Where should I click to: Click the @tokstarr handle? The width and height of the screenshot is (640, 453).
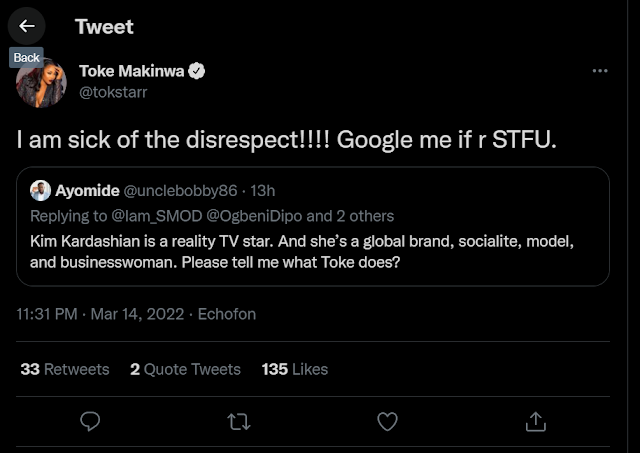[x=112, y=92]
